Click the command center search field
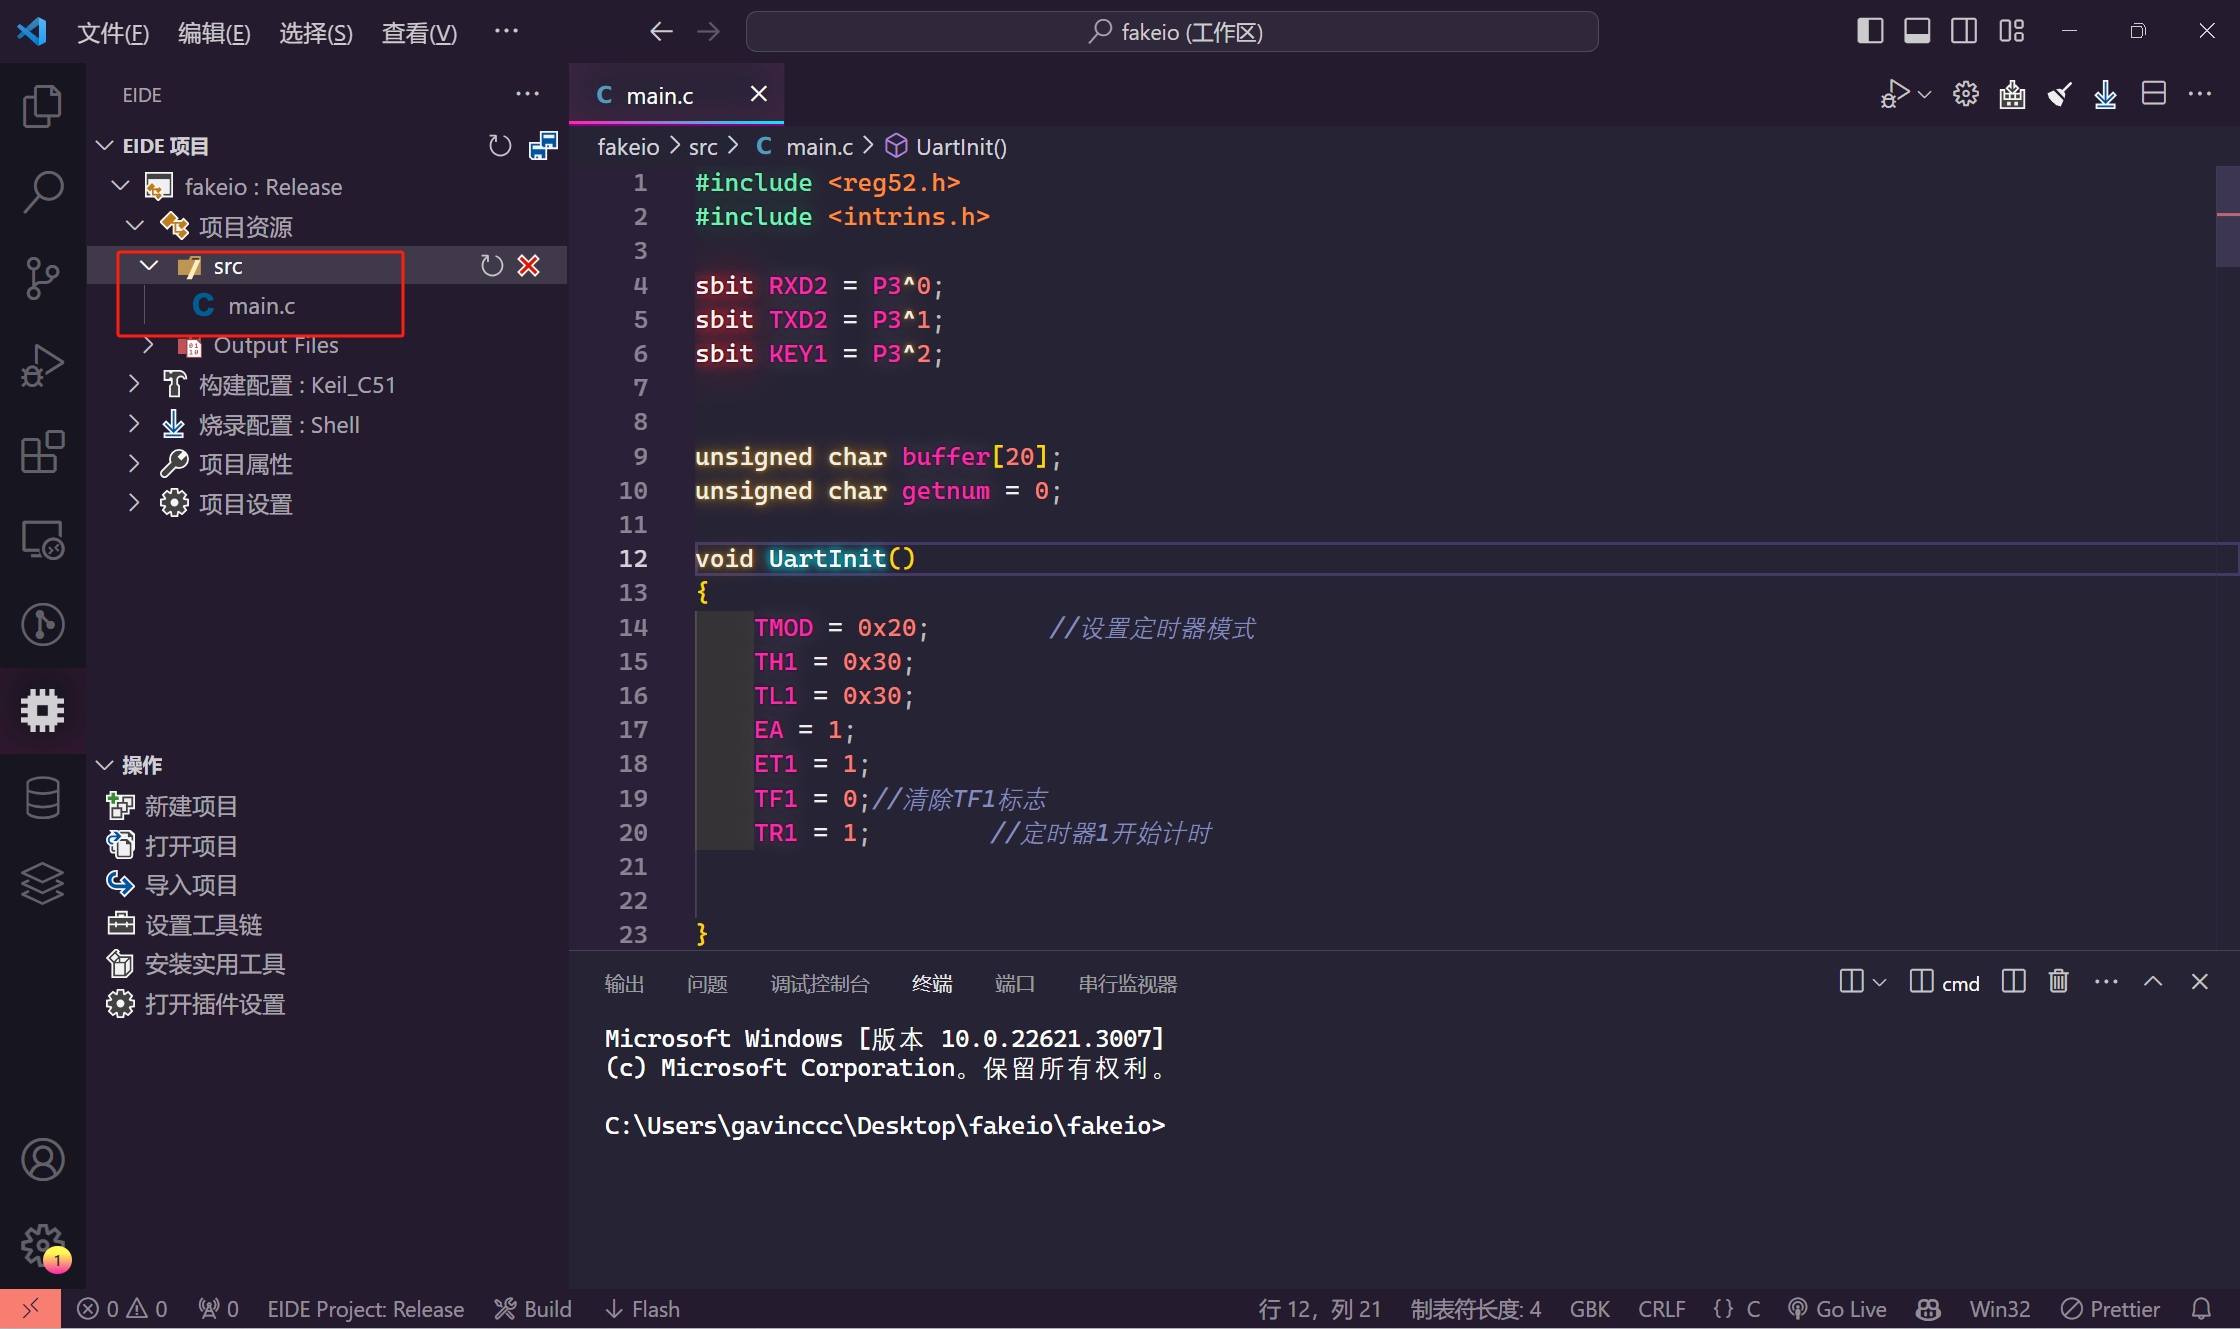The image size is (2240, 1329). click(x=1172, y=32)
